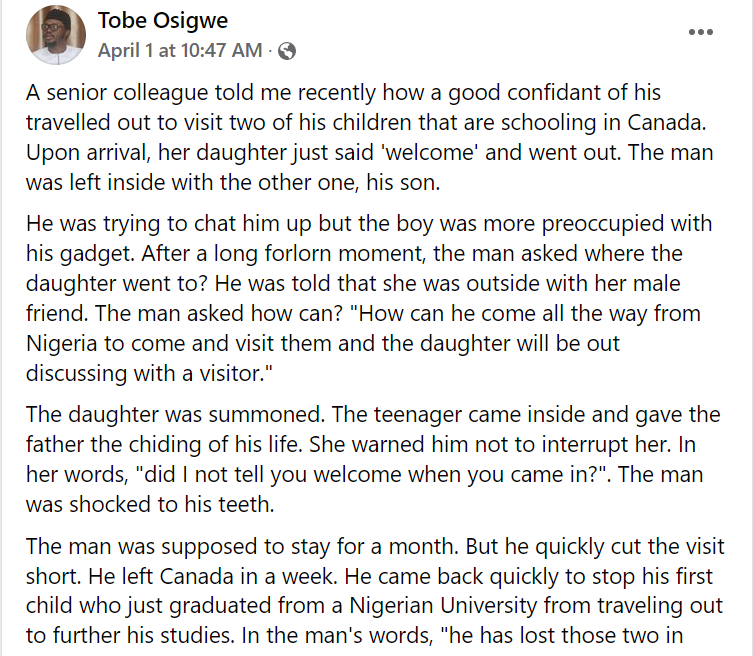The image size is (753, 656).
Task: Click the paragraph starting 'A senior colleague'
Action: coord(370,137)
